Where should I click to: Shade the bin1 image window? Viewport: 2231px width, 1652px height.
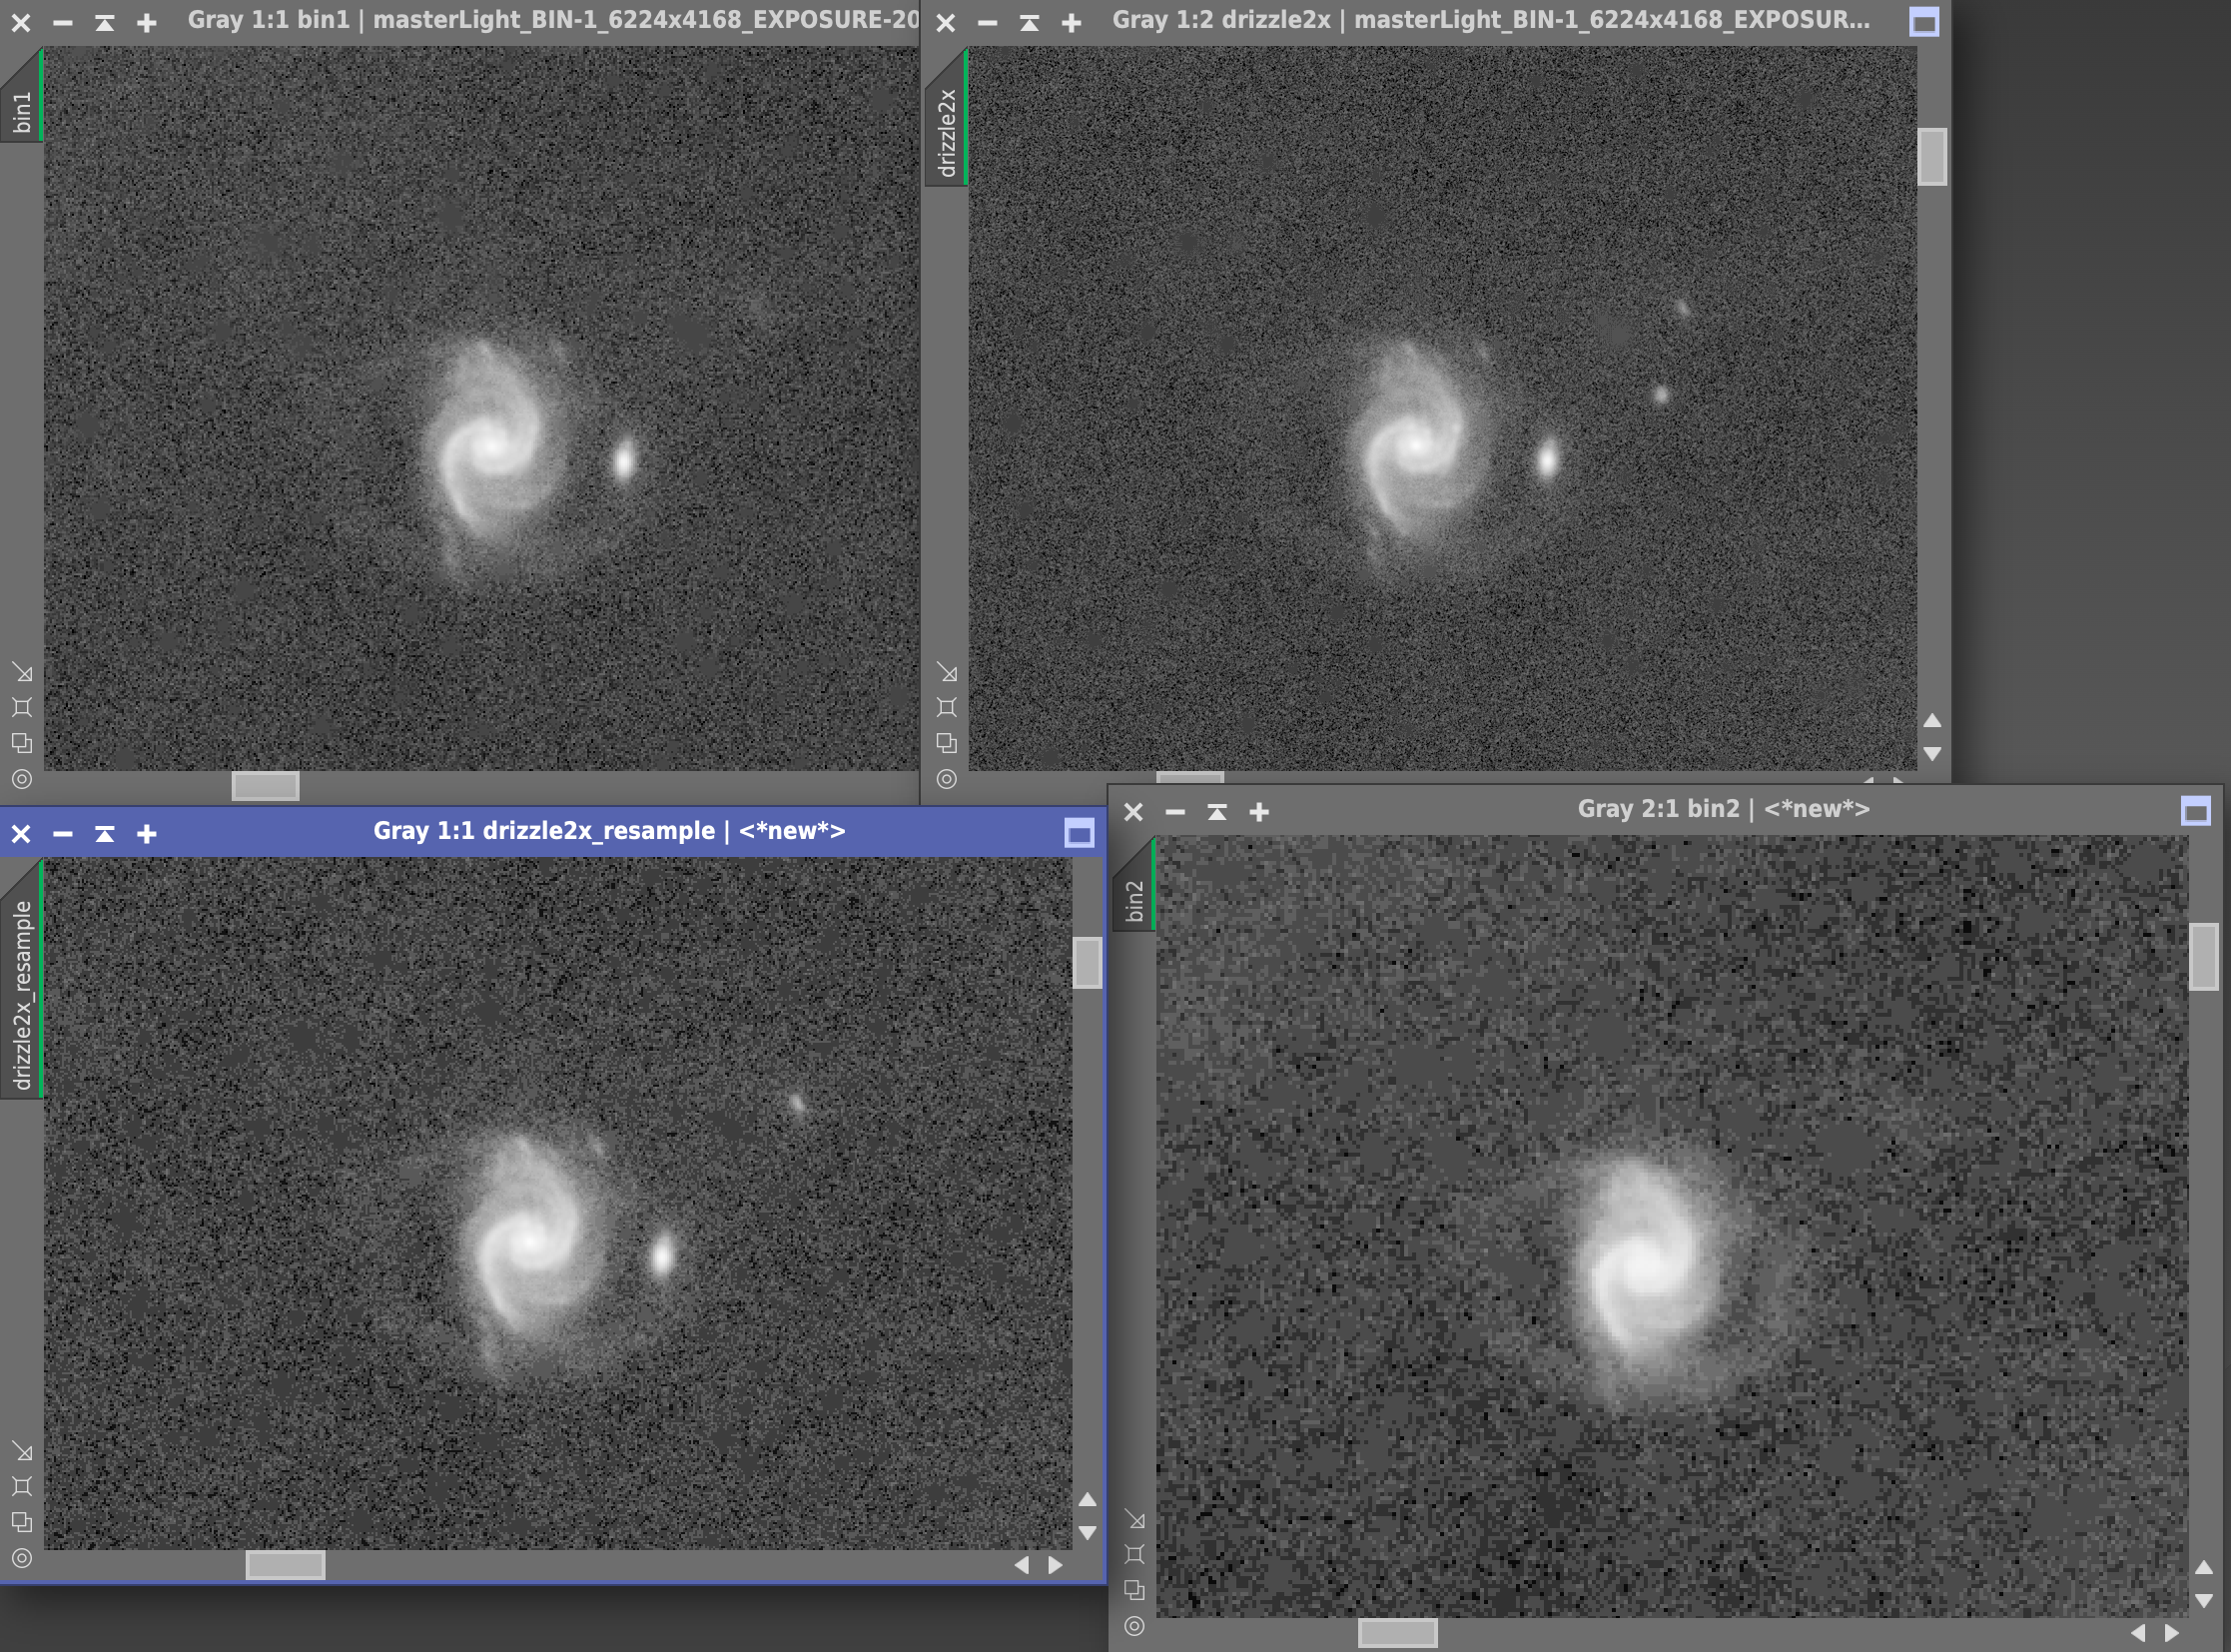tap(104, 22)
